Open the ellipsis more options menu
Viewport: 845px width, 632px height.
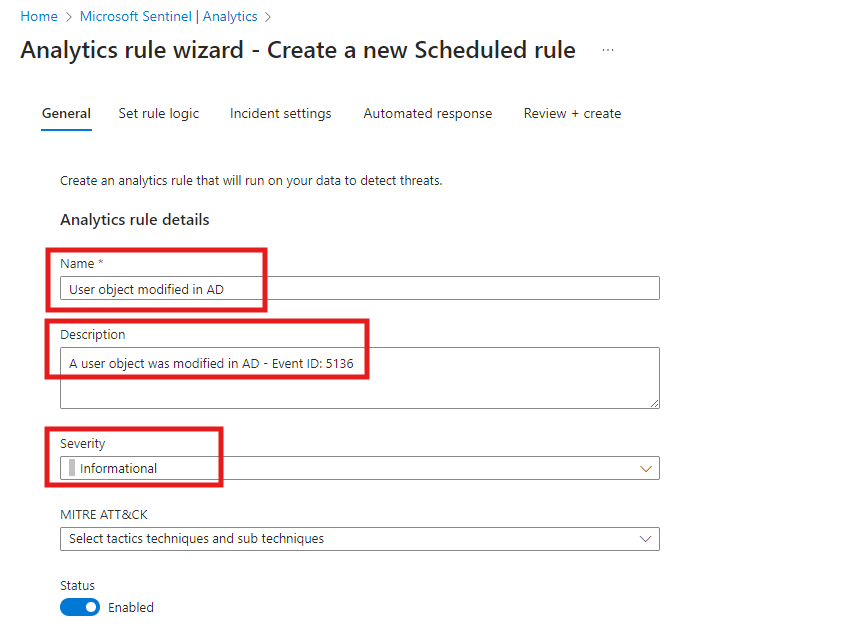(608, 50)
